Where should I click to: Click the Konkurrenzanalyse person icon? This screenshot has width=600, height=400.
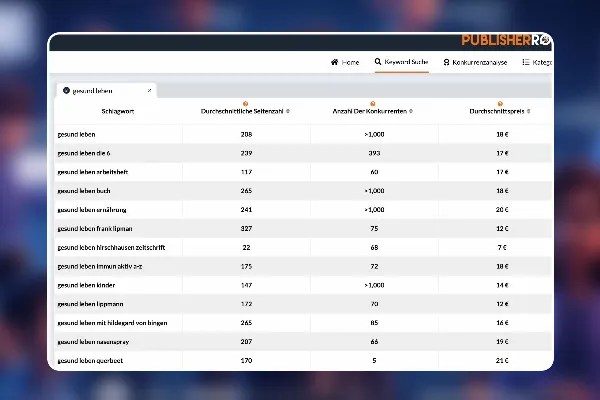coord(446,62)
